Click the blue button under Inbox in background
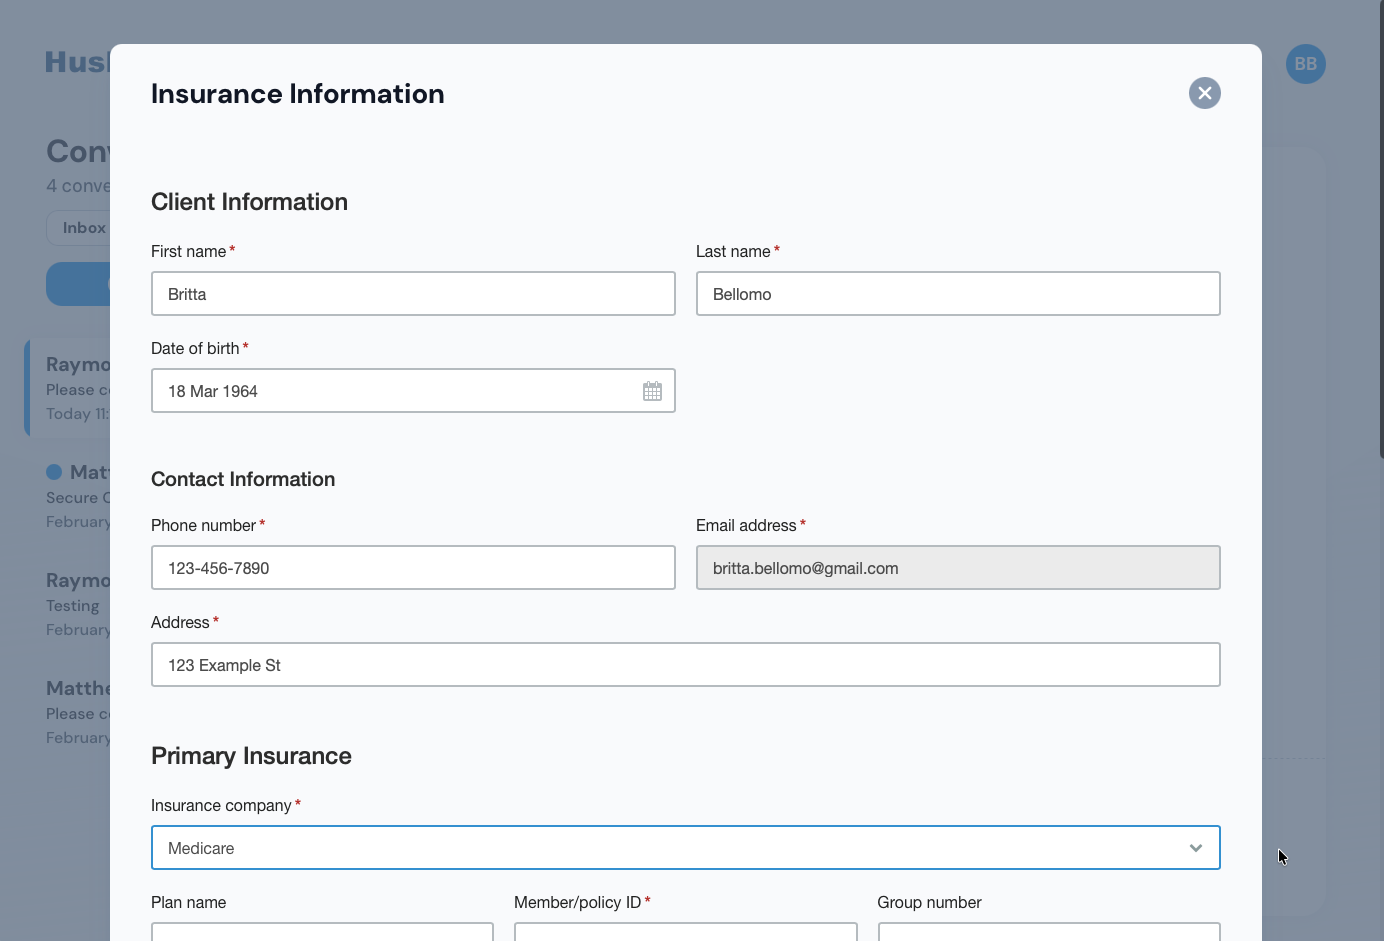The height and width of the screenshot is (941, 1384). 78,284
